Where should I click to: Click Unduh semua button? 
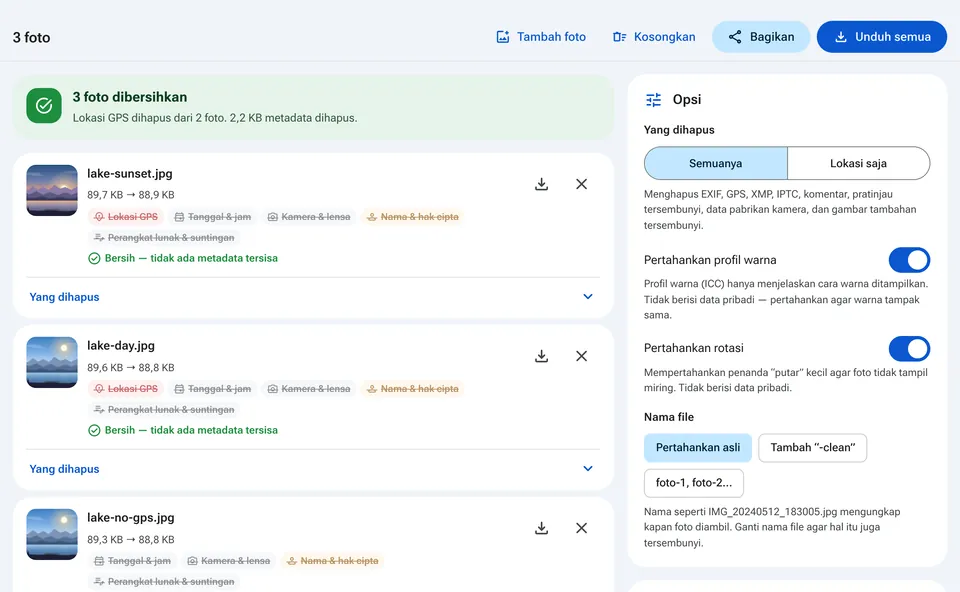(882, 37)
